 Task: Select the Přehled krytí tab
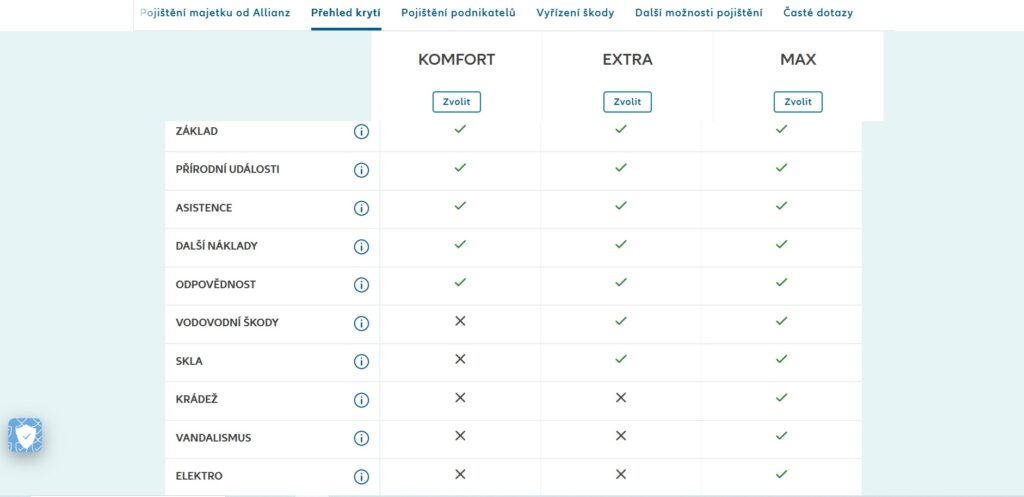point(346,12)
